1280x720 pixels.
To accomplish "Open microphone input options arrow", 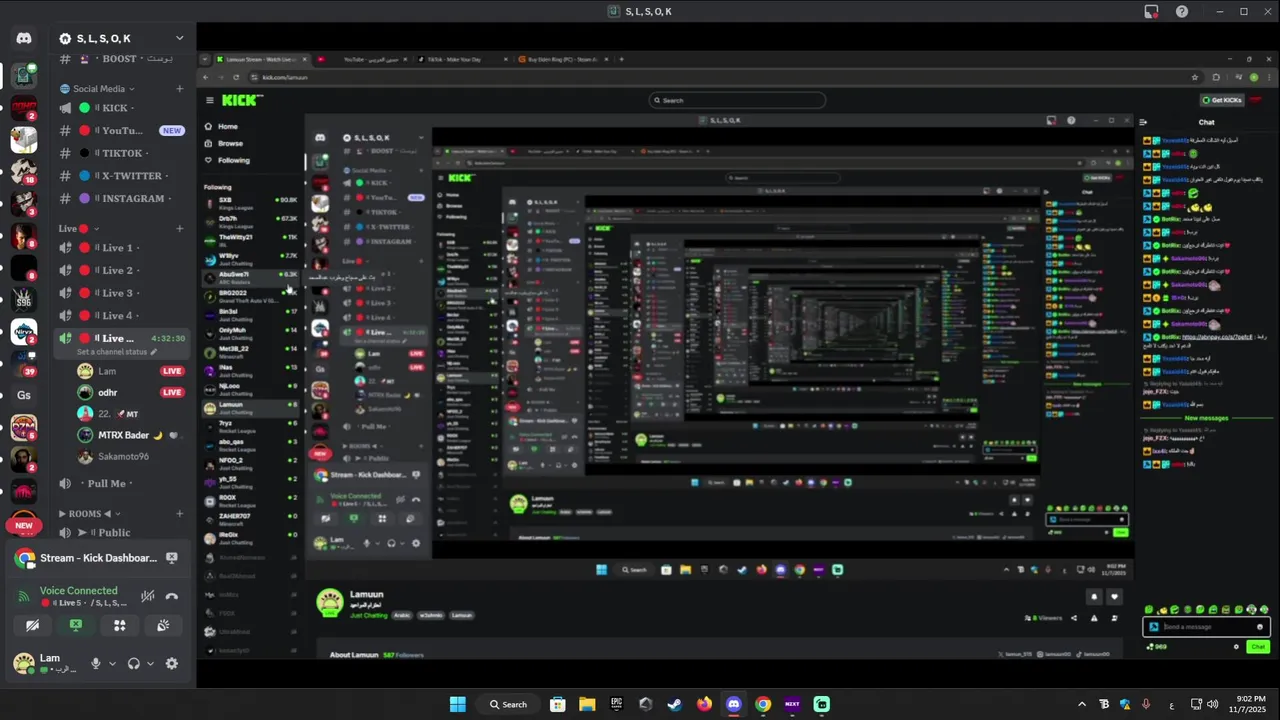I will click(x=112, y=663).
